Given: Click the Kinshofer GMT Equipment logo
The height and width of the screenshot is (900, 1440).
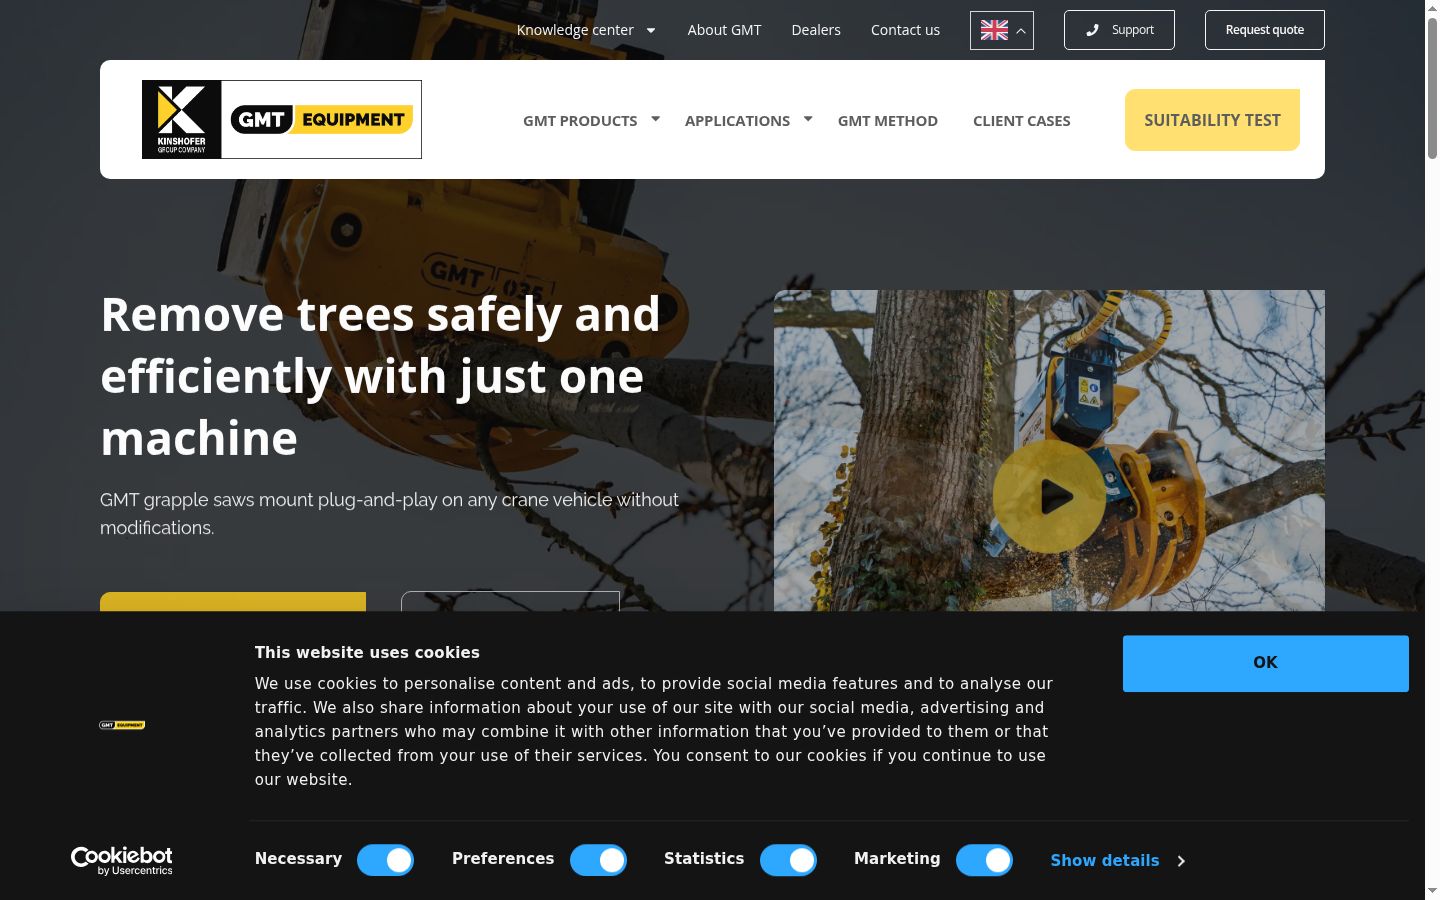Looking at the screenshot, I should (x=281, y=119).
